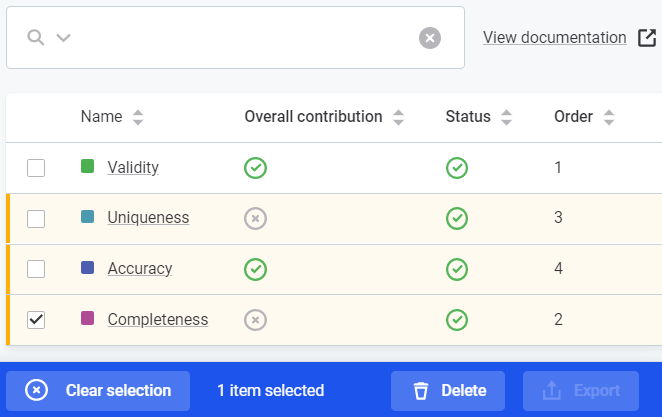The width and height of the screenshot is (662, 417).
Task: Select the Uniqueness row checkbox
Action: click(x=36, y=218)
